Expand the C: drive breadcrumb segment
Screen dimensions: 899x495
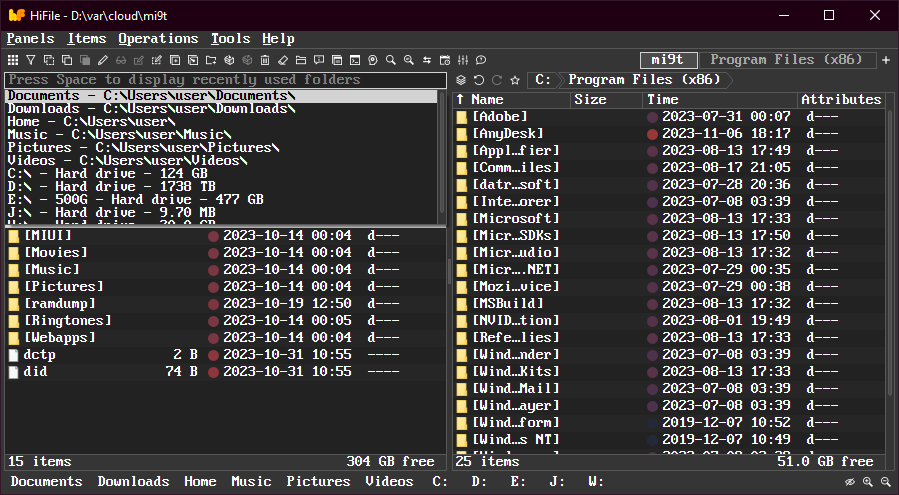542,80
